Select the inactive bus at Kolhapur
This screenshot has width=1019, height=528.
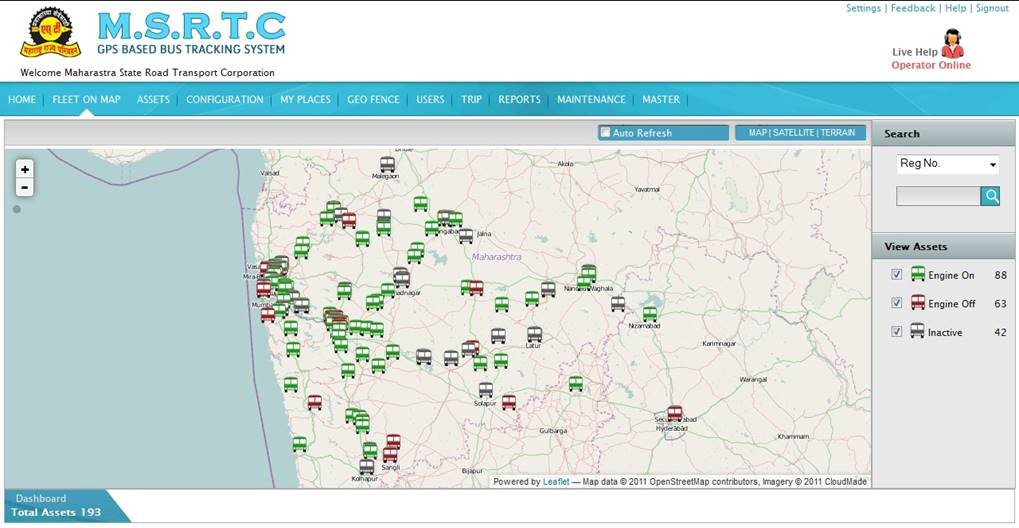(367, 466)
